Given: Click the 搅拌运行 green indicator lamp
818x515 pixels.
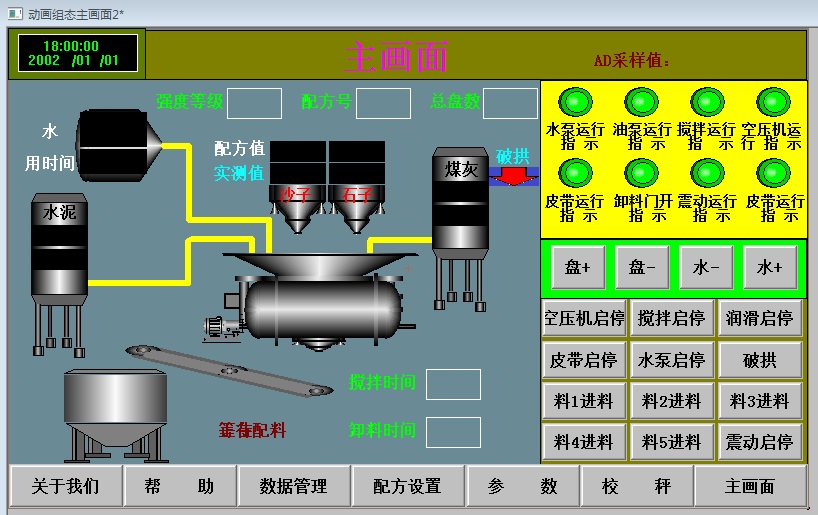Looking at the screenshot, I should [x=707, y=102].
